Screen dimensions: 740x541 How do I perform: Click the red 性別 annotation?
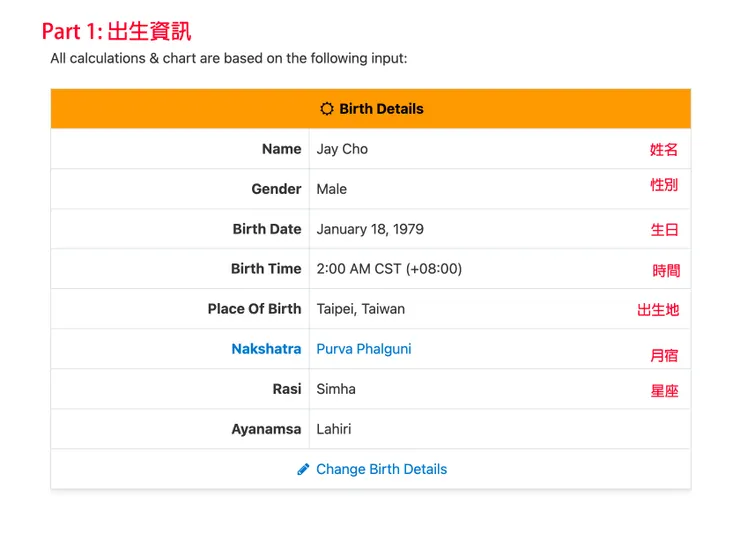pyautogui.click(x=664, y=185)
